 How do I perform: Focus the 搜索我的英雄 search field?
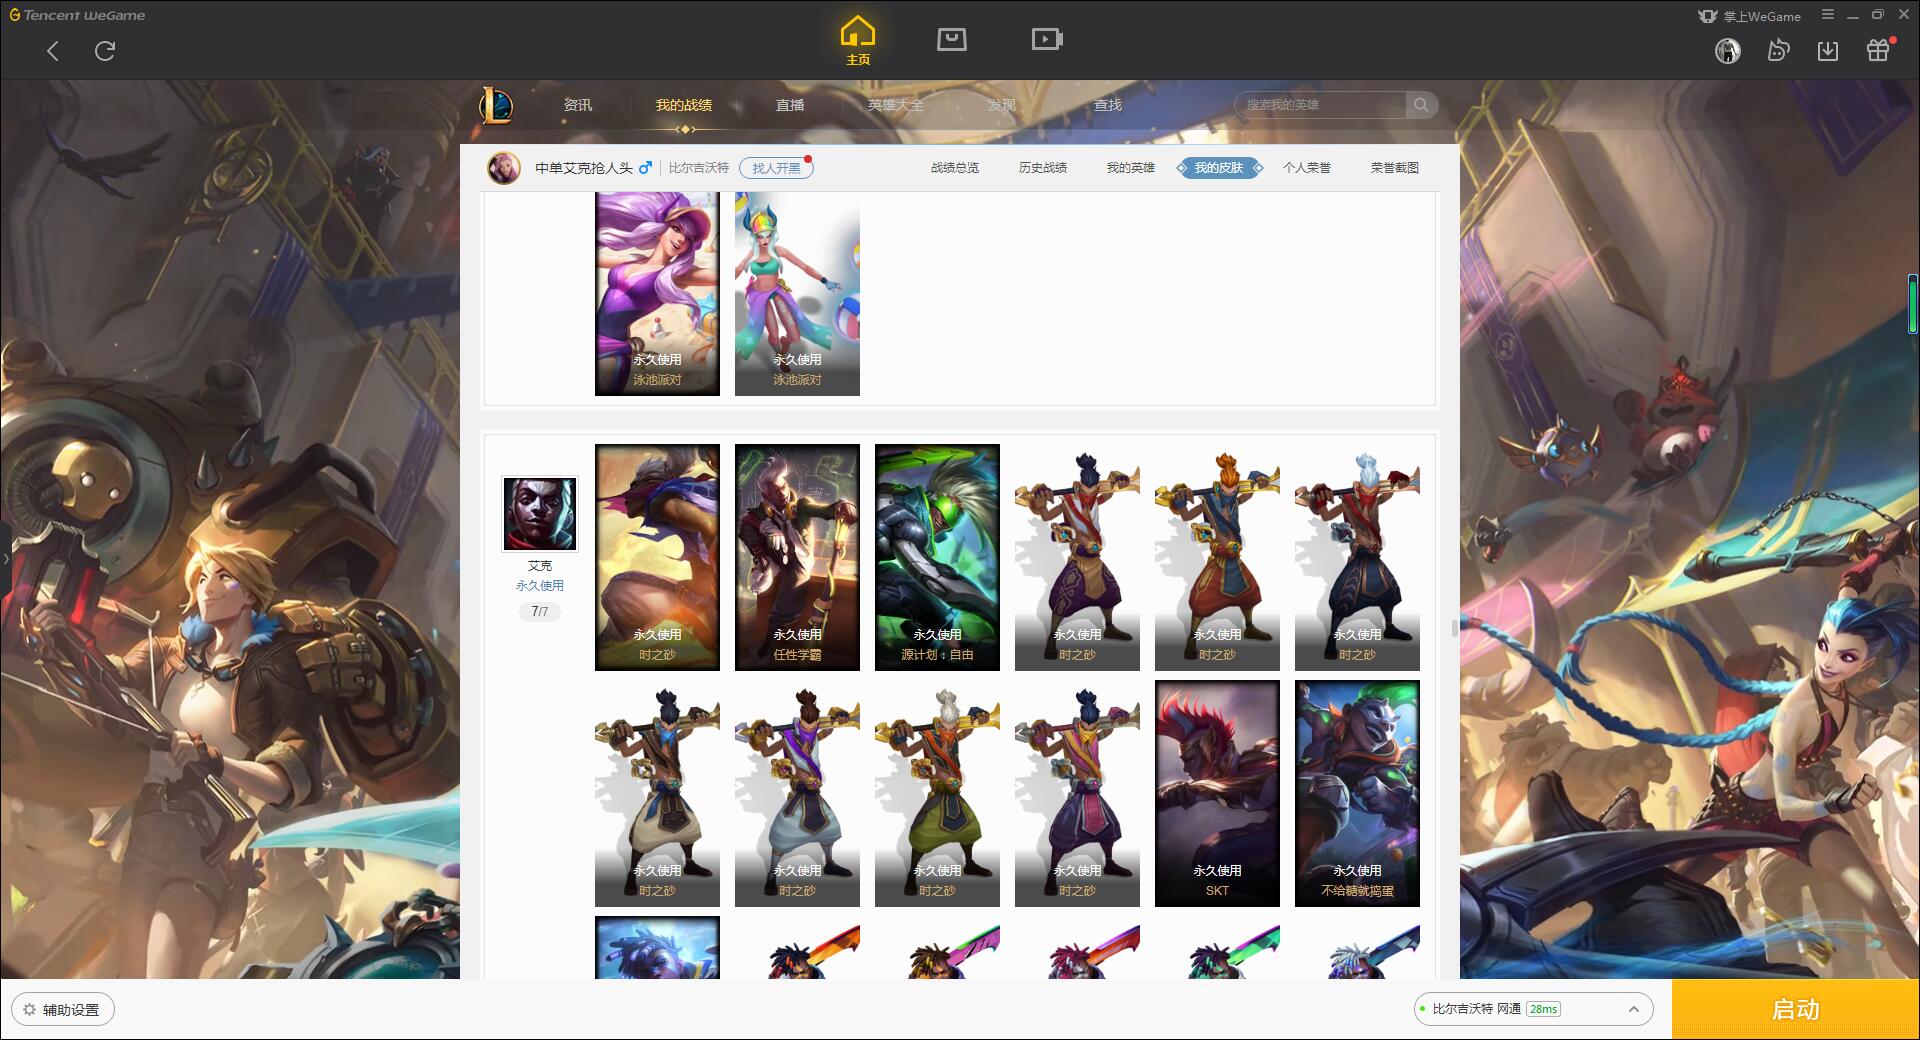1320,105
